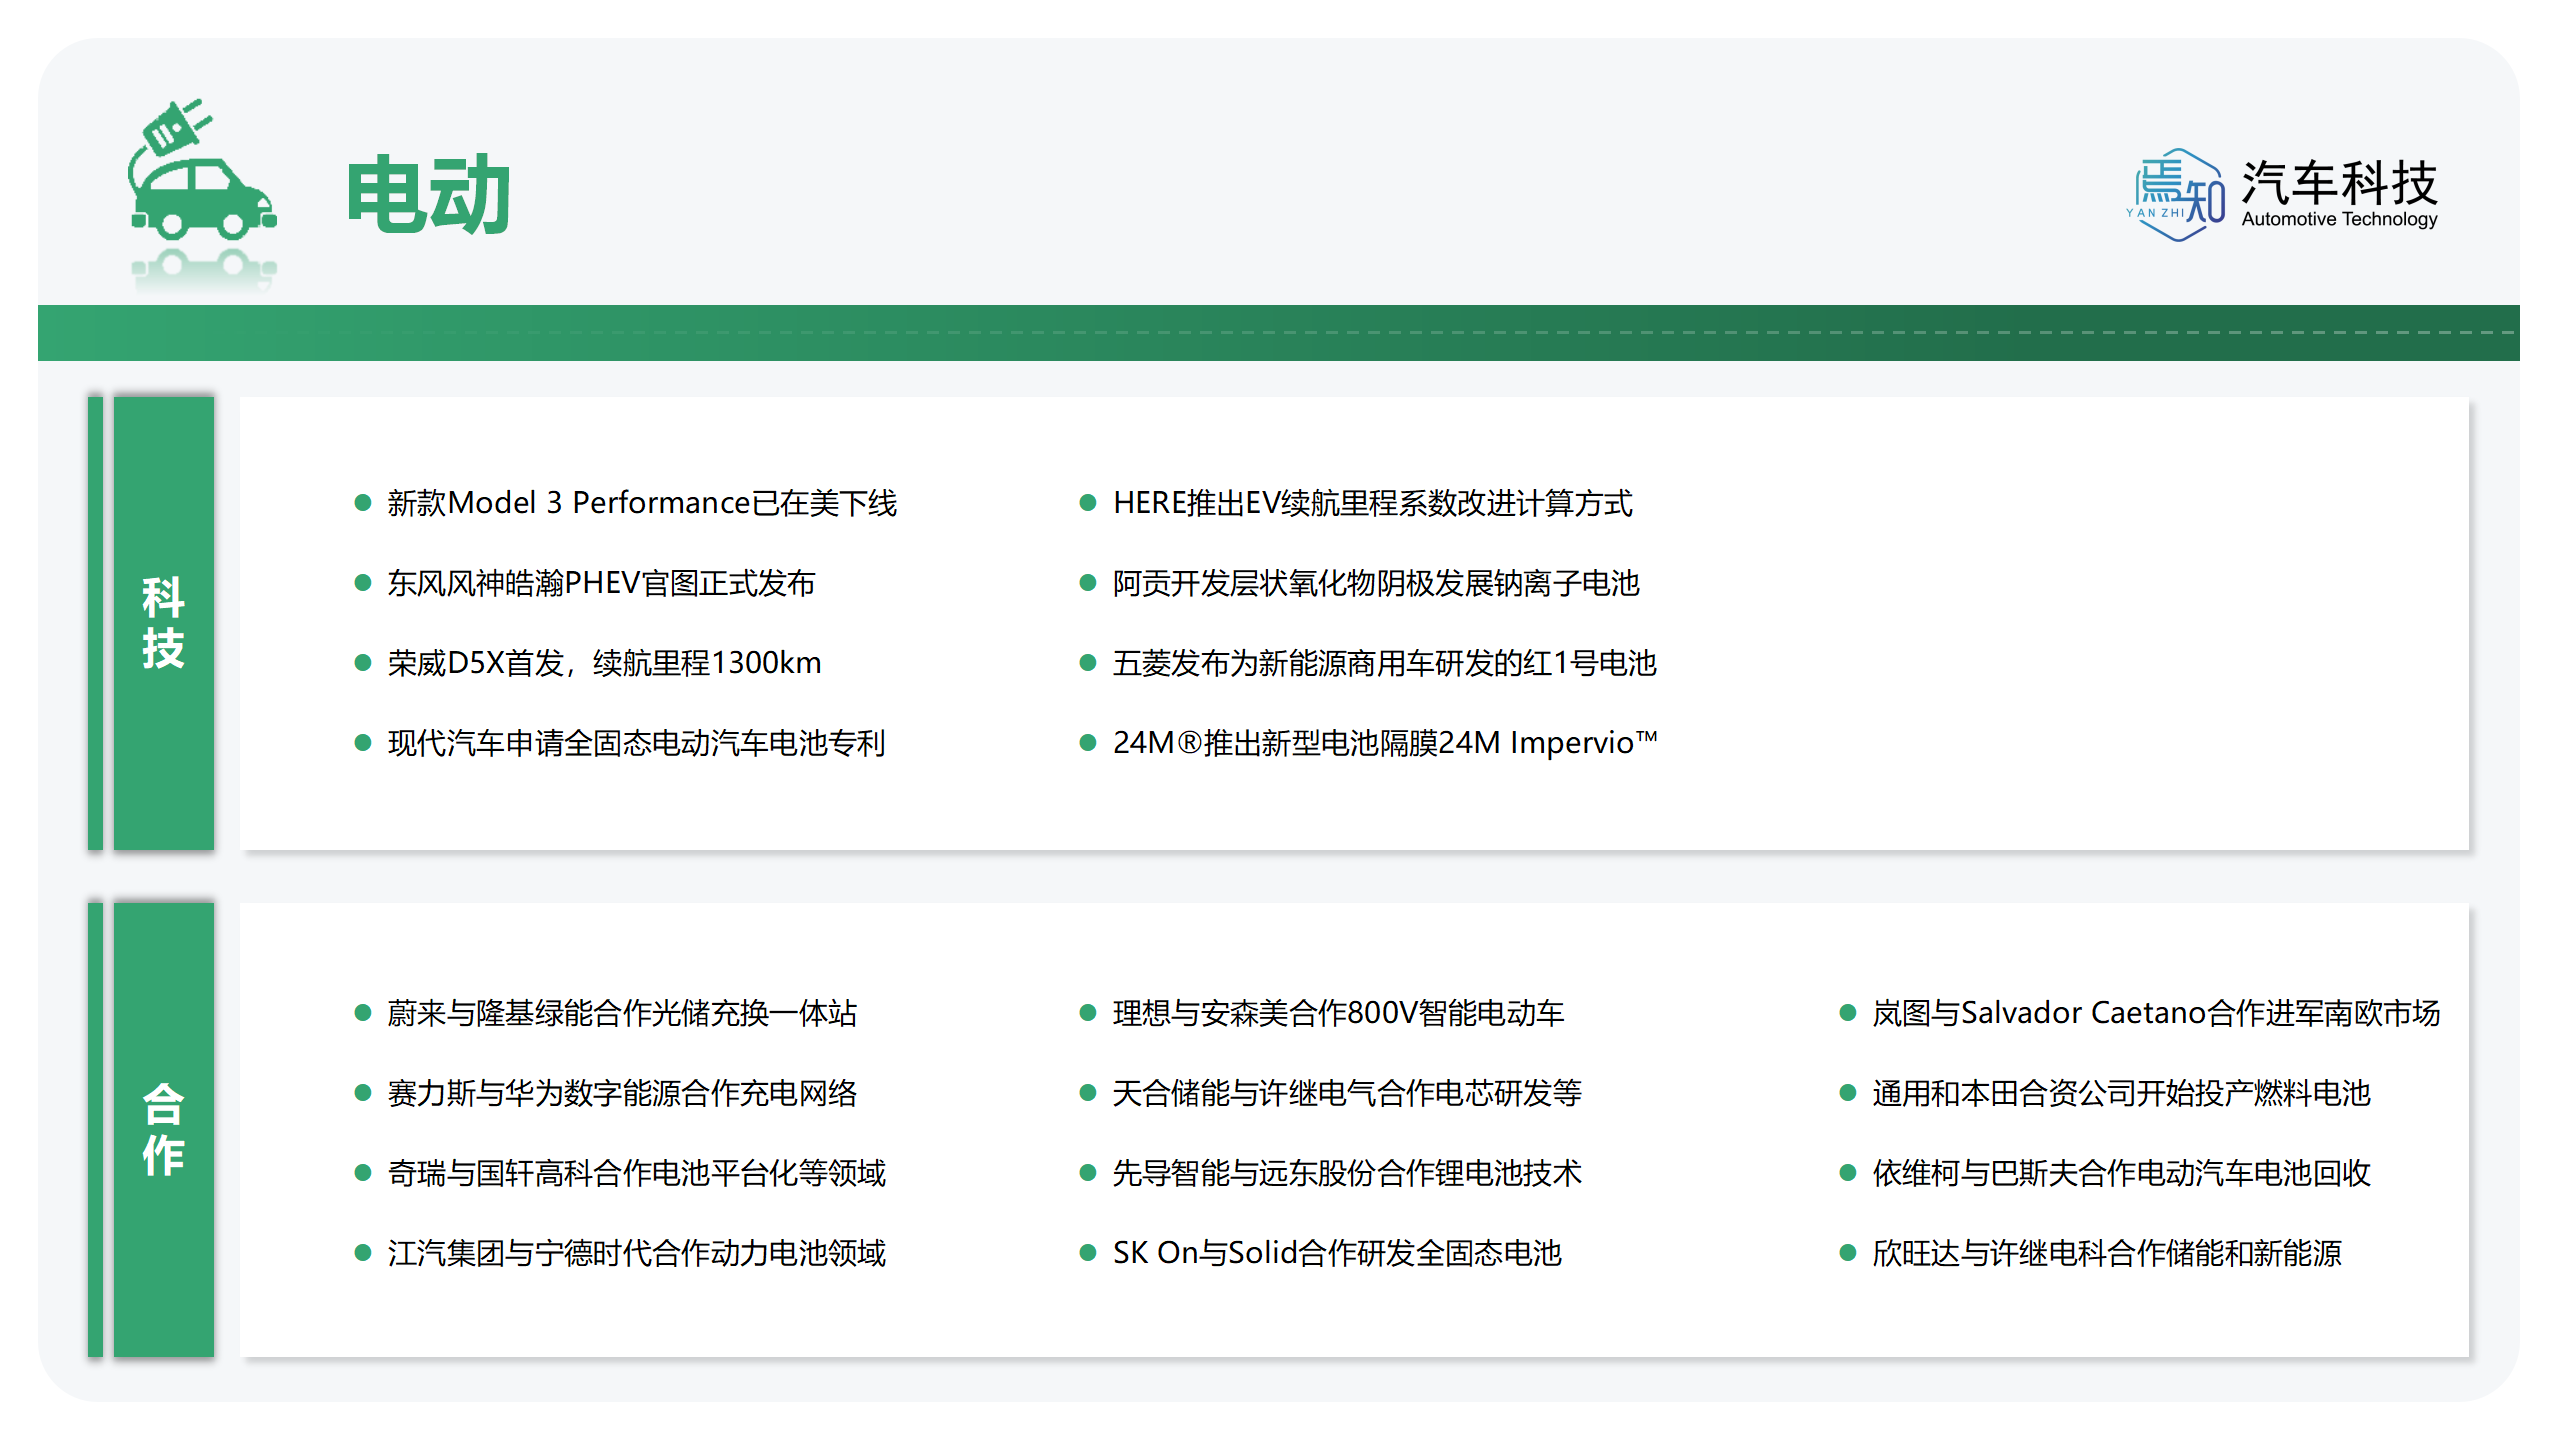This screenshot has width=2560, height=1440.
Task: Click 天合储能与许继电气合作电芯研发等
Action: click(1347, 1093)
